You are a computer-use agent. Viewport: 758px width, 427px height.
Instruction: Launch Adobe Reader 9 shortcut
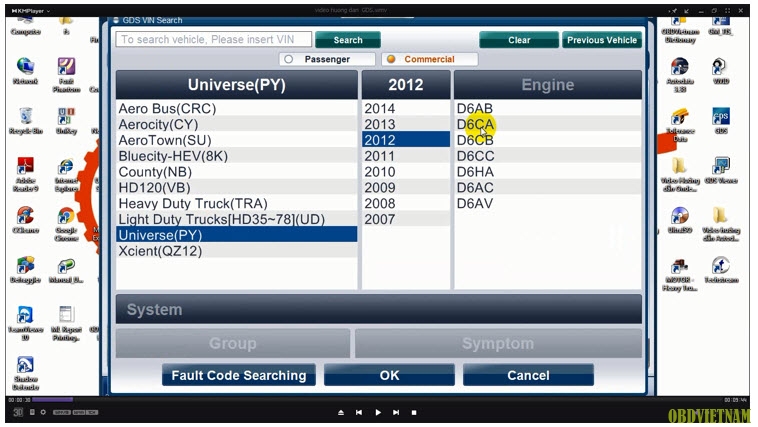26,174
